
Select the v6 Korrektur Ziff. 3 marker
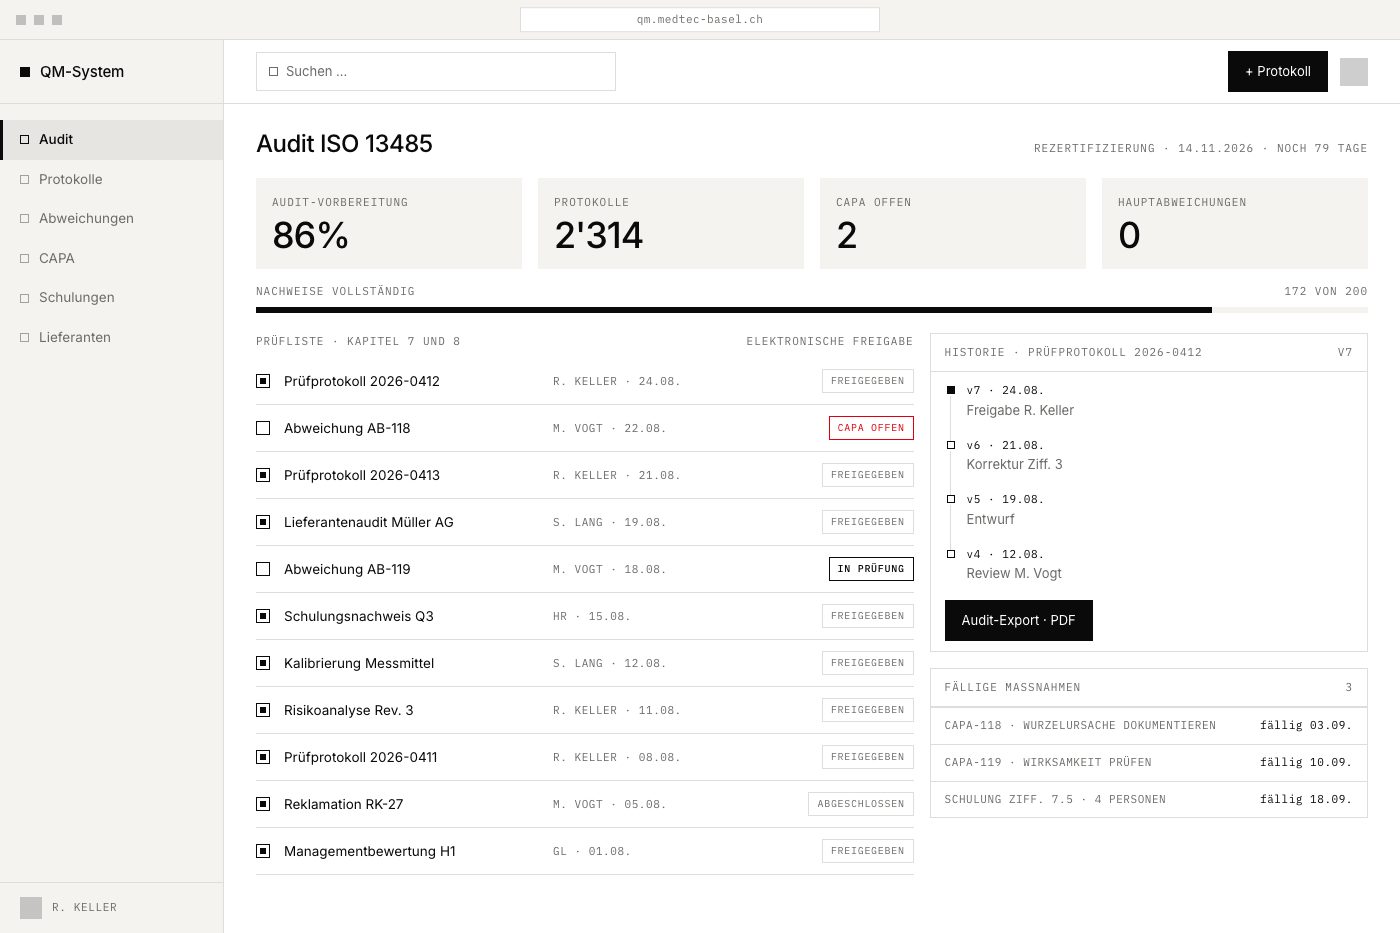[x=951, y=445]
